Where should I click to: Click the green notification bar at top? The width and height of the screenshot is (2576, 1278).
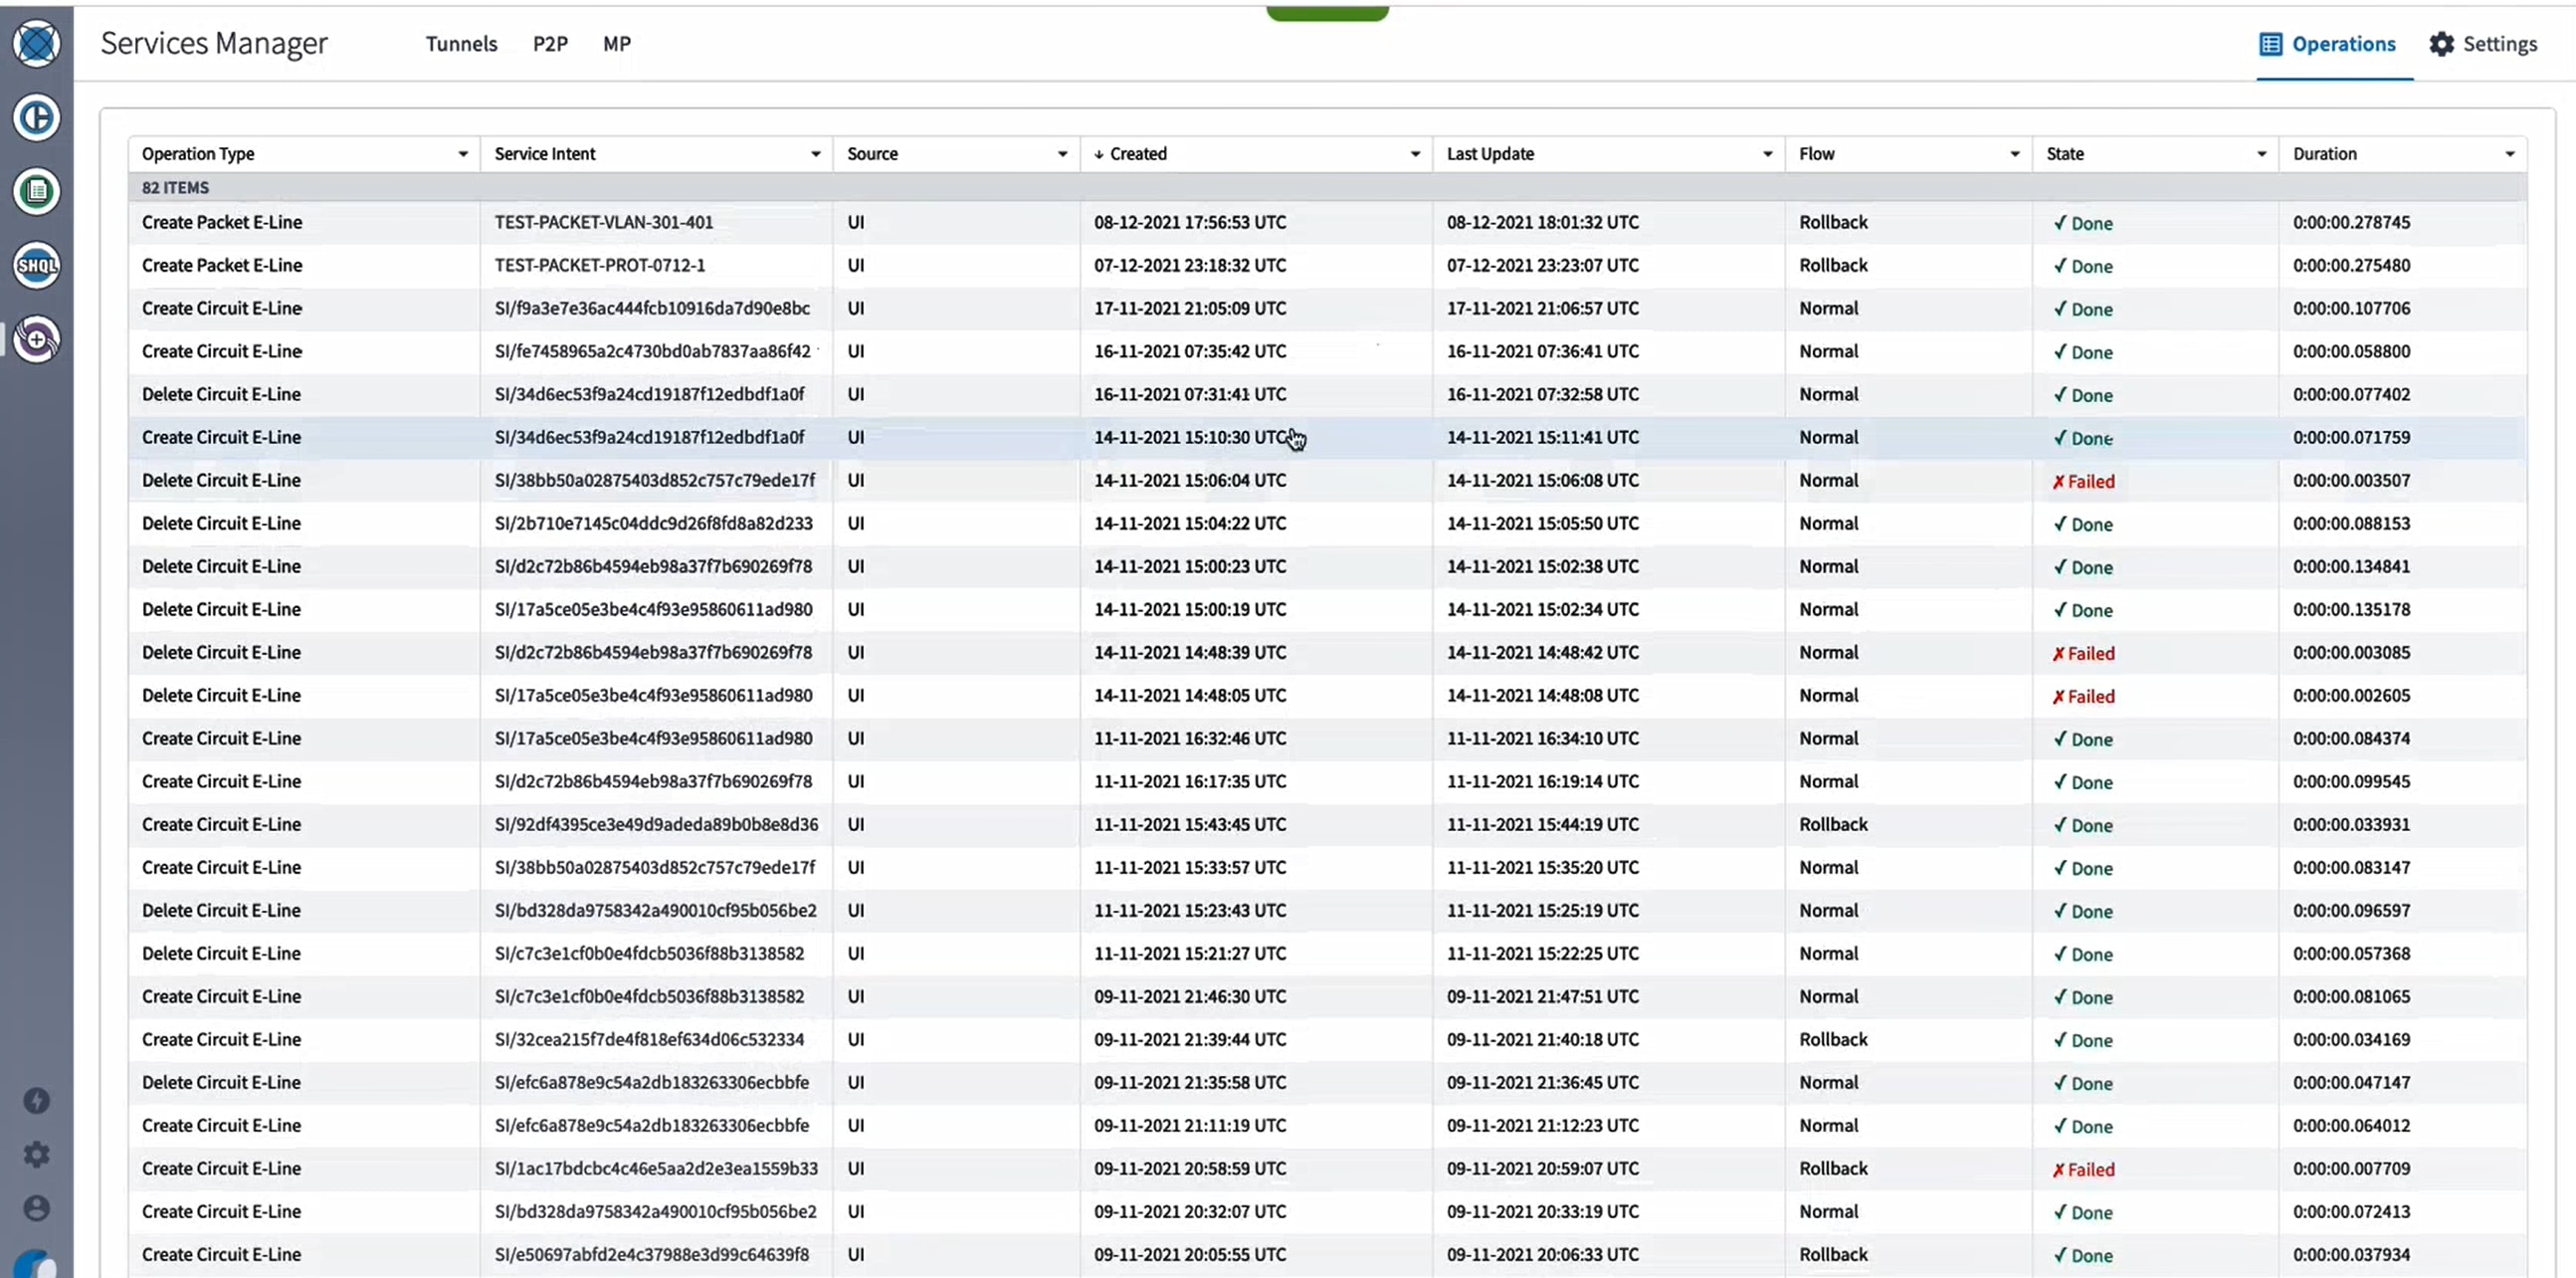[1327, 12]
